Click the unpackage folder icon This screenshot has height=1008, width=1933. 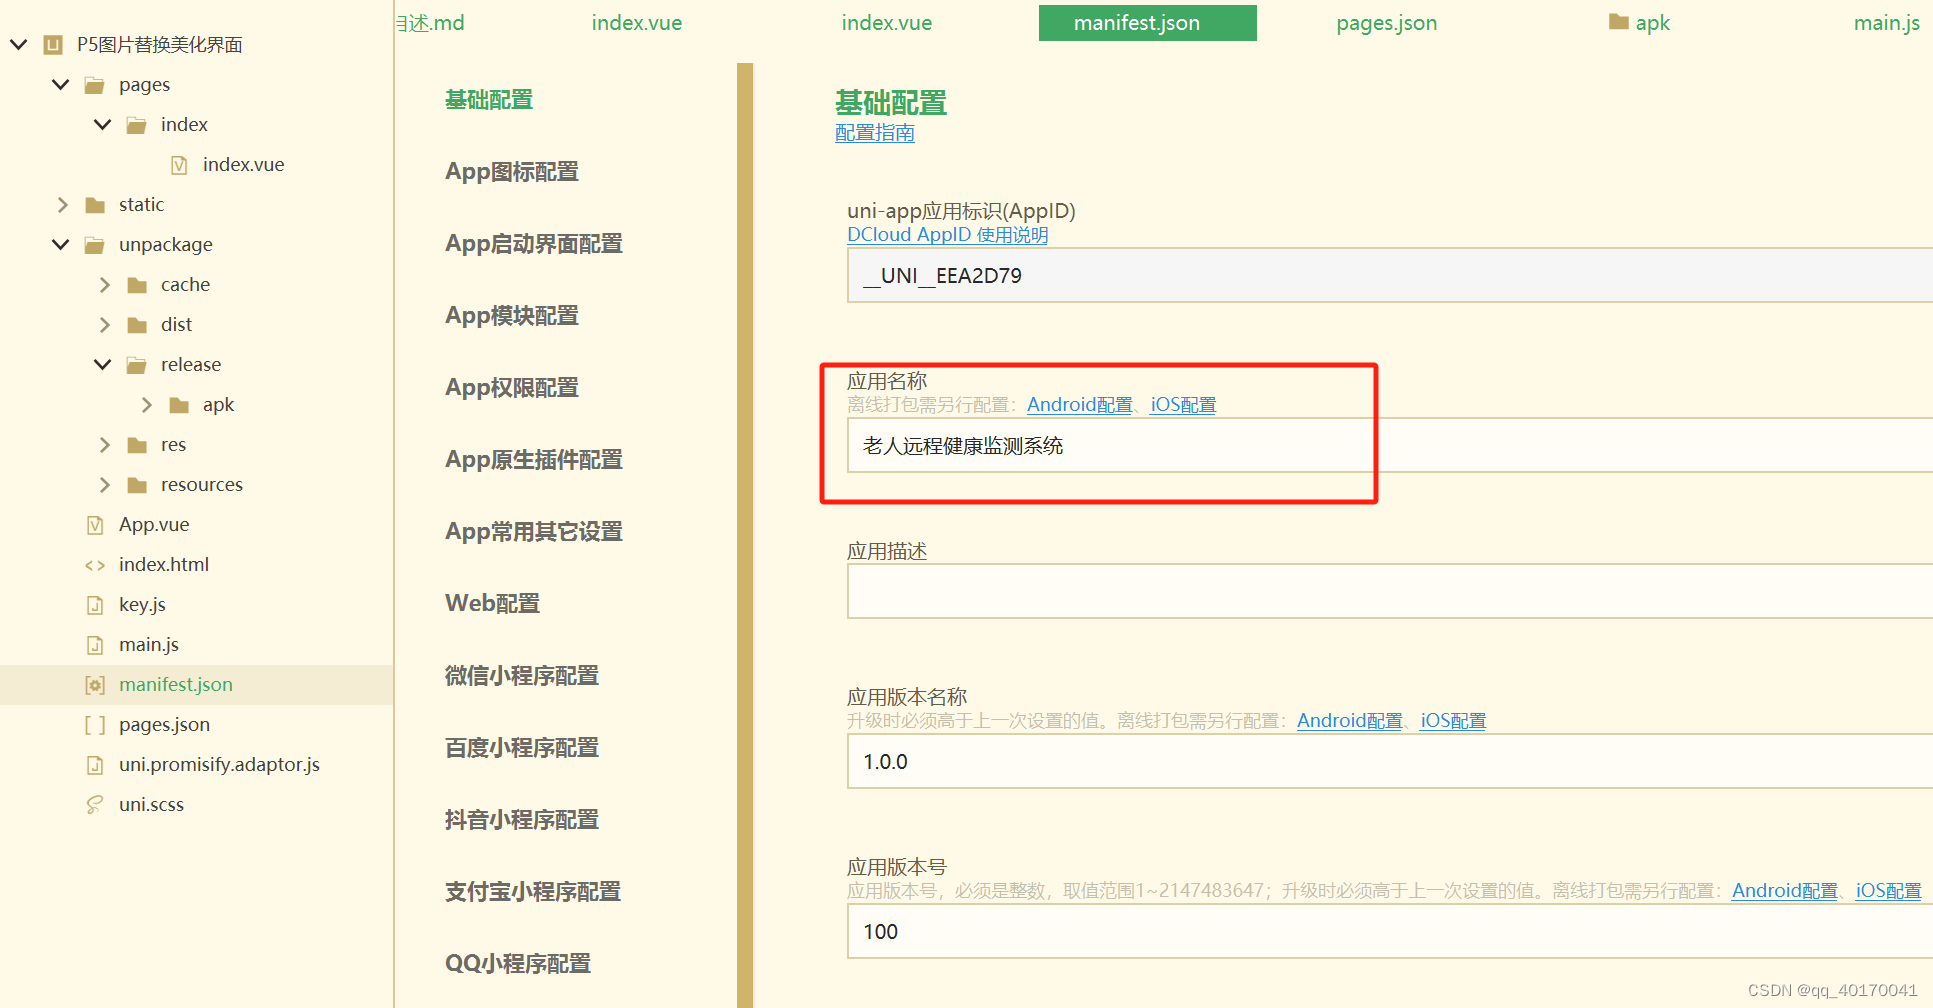click(95, 245)
